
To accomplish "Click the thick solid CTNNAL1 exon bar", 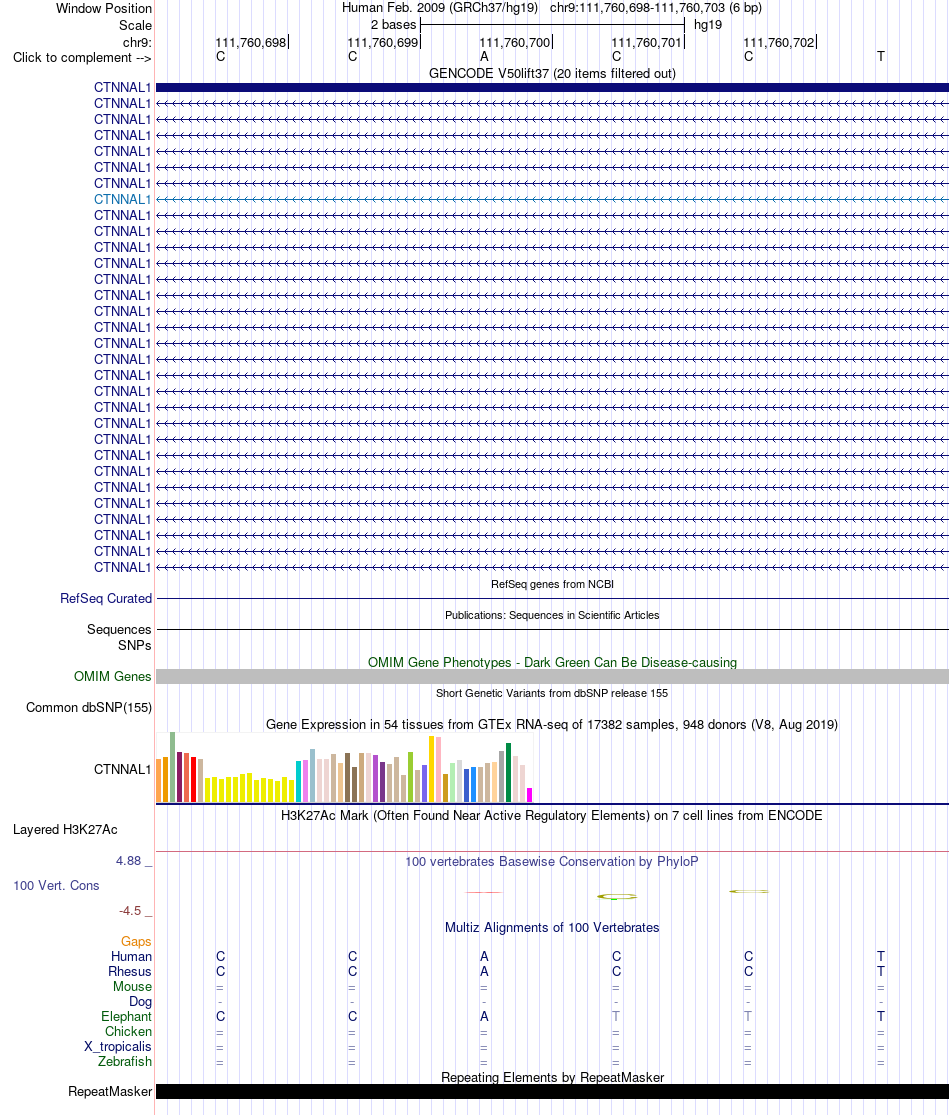I will (552, 87).
